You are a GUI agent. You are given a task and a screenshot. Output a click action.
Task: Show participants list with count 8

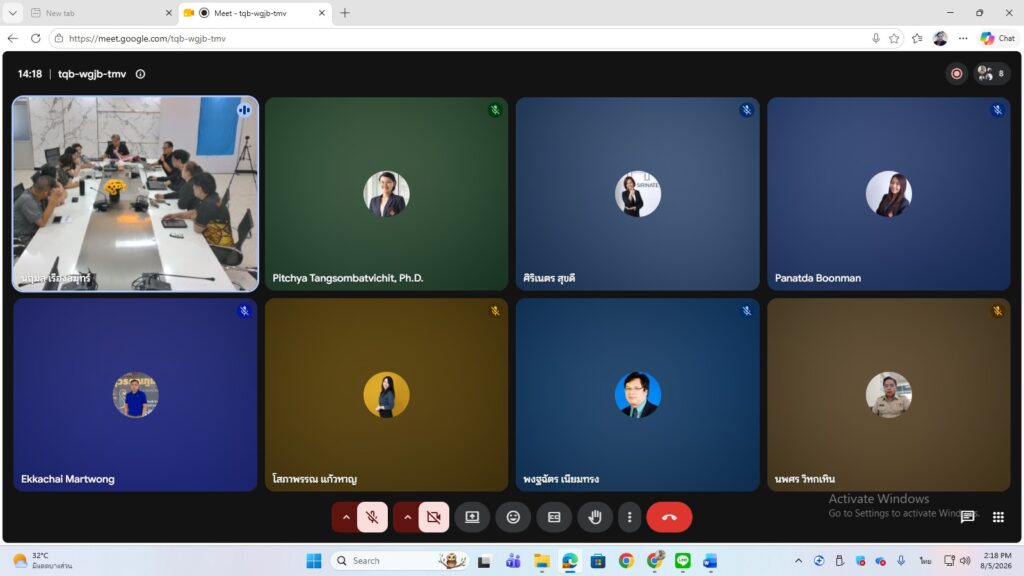[992, 74]
